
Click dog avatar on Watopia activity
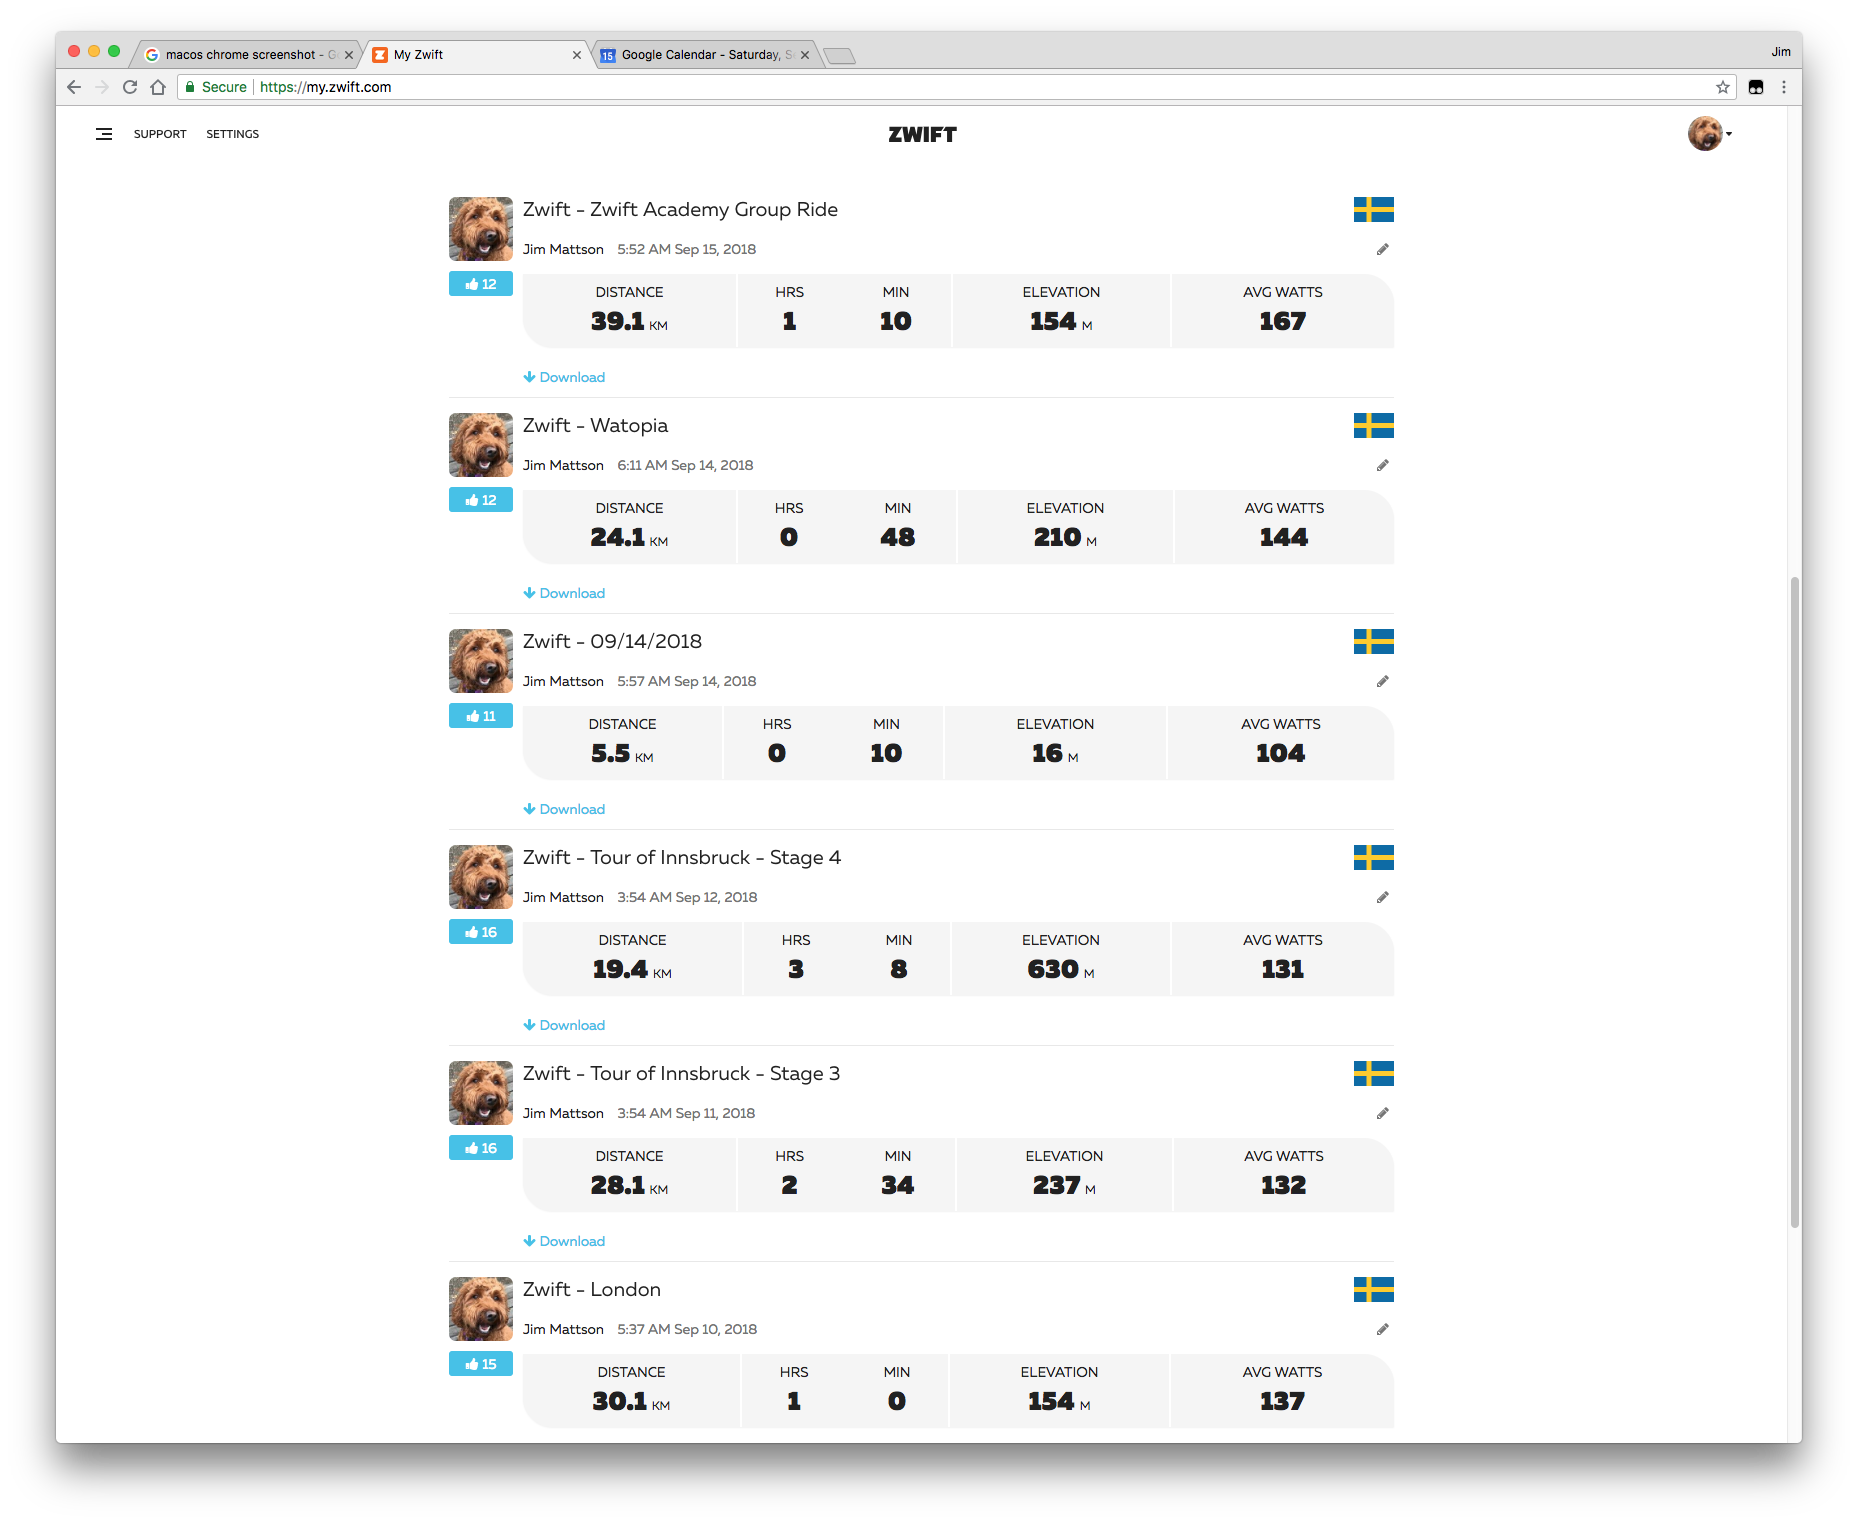[x=481, y=445]
